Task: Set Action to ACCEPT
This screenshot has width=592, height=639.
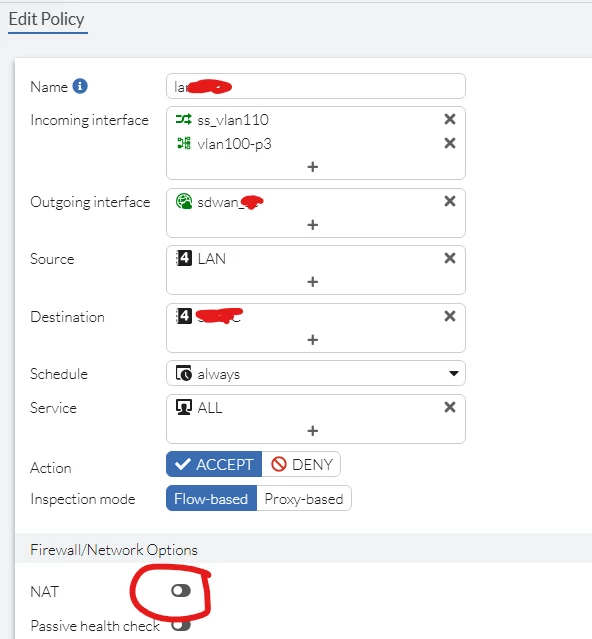Action: (214, 464)
